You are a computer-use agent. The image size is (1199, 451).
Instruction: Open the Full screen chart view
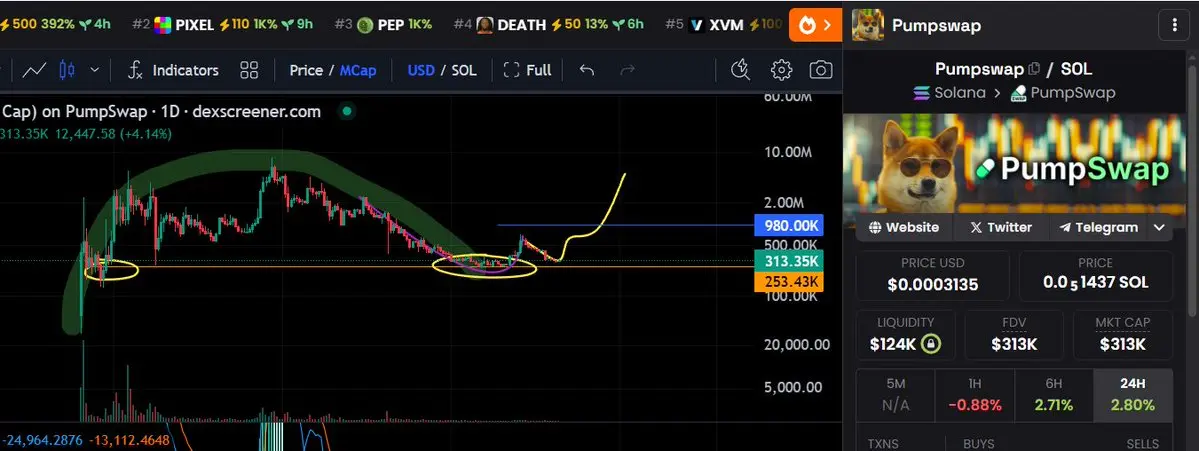pyautogui.click(x=528, y=70)
